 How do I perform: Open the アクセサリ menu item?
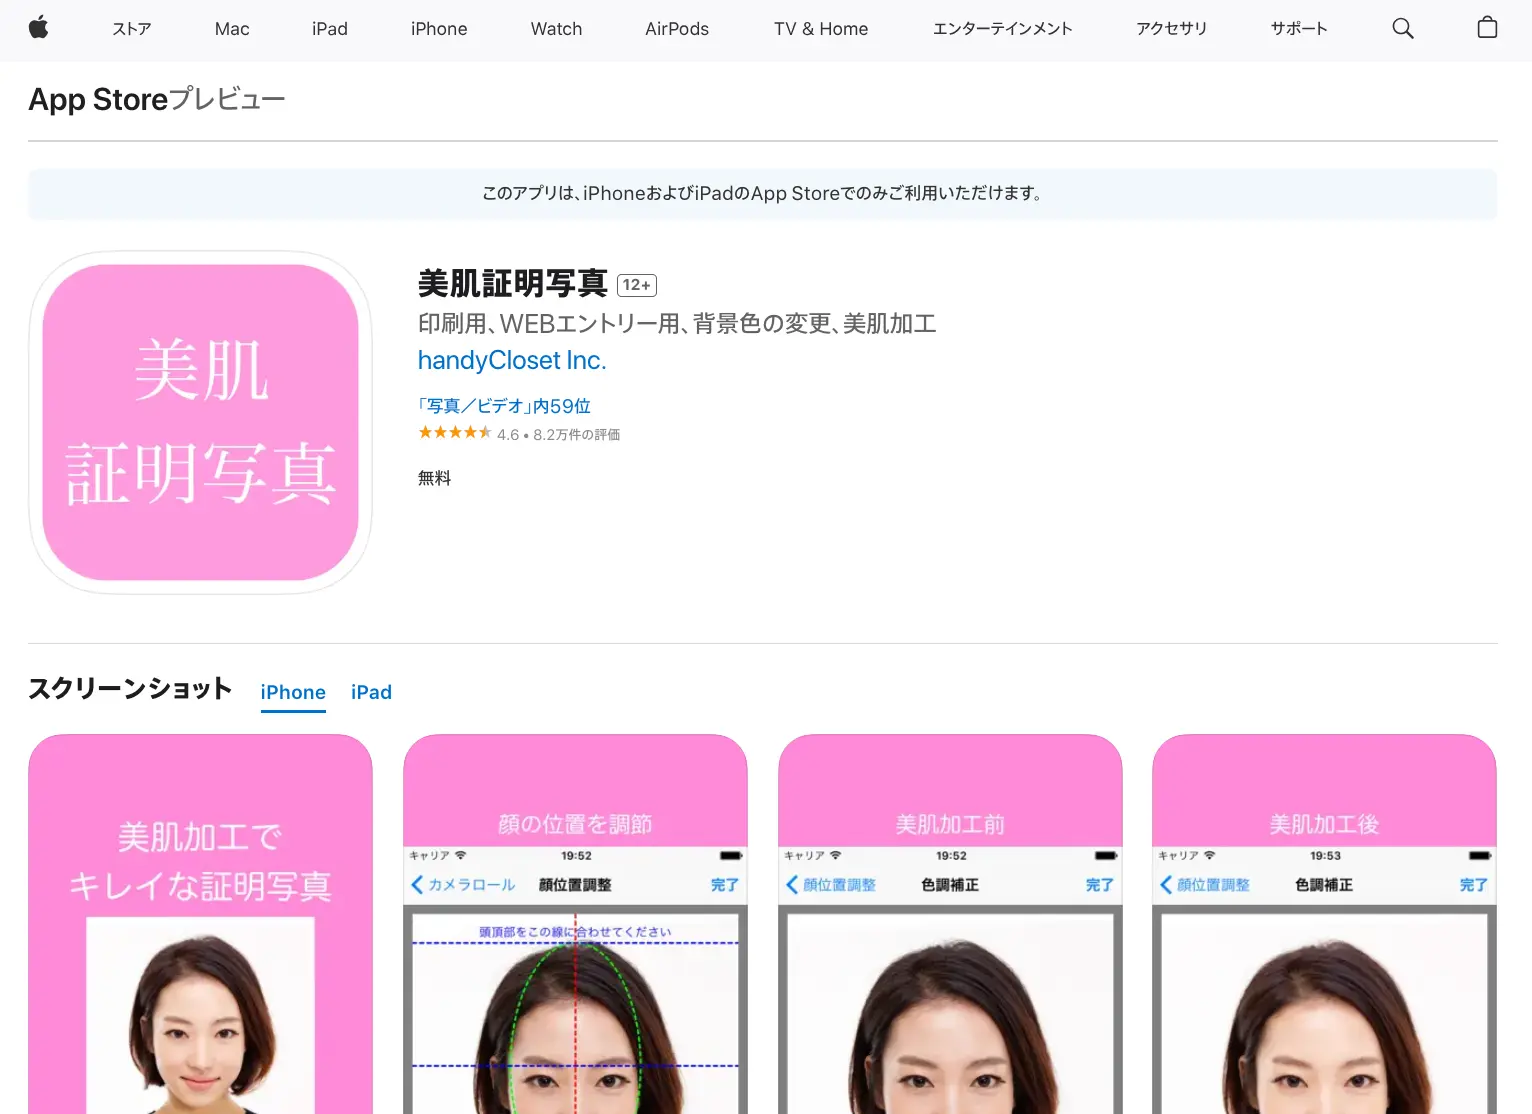coord(1172,29)
